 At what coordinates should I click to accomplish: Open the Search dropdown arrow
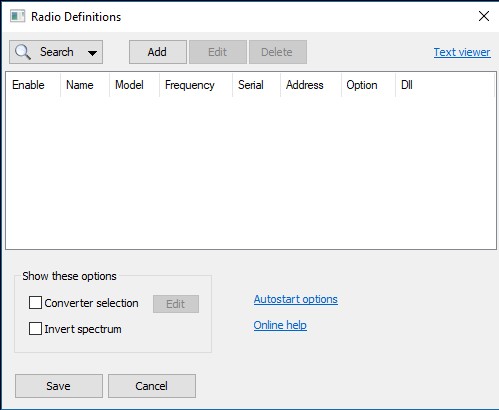tap(92, 53)
